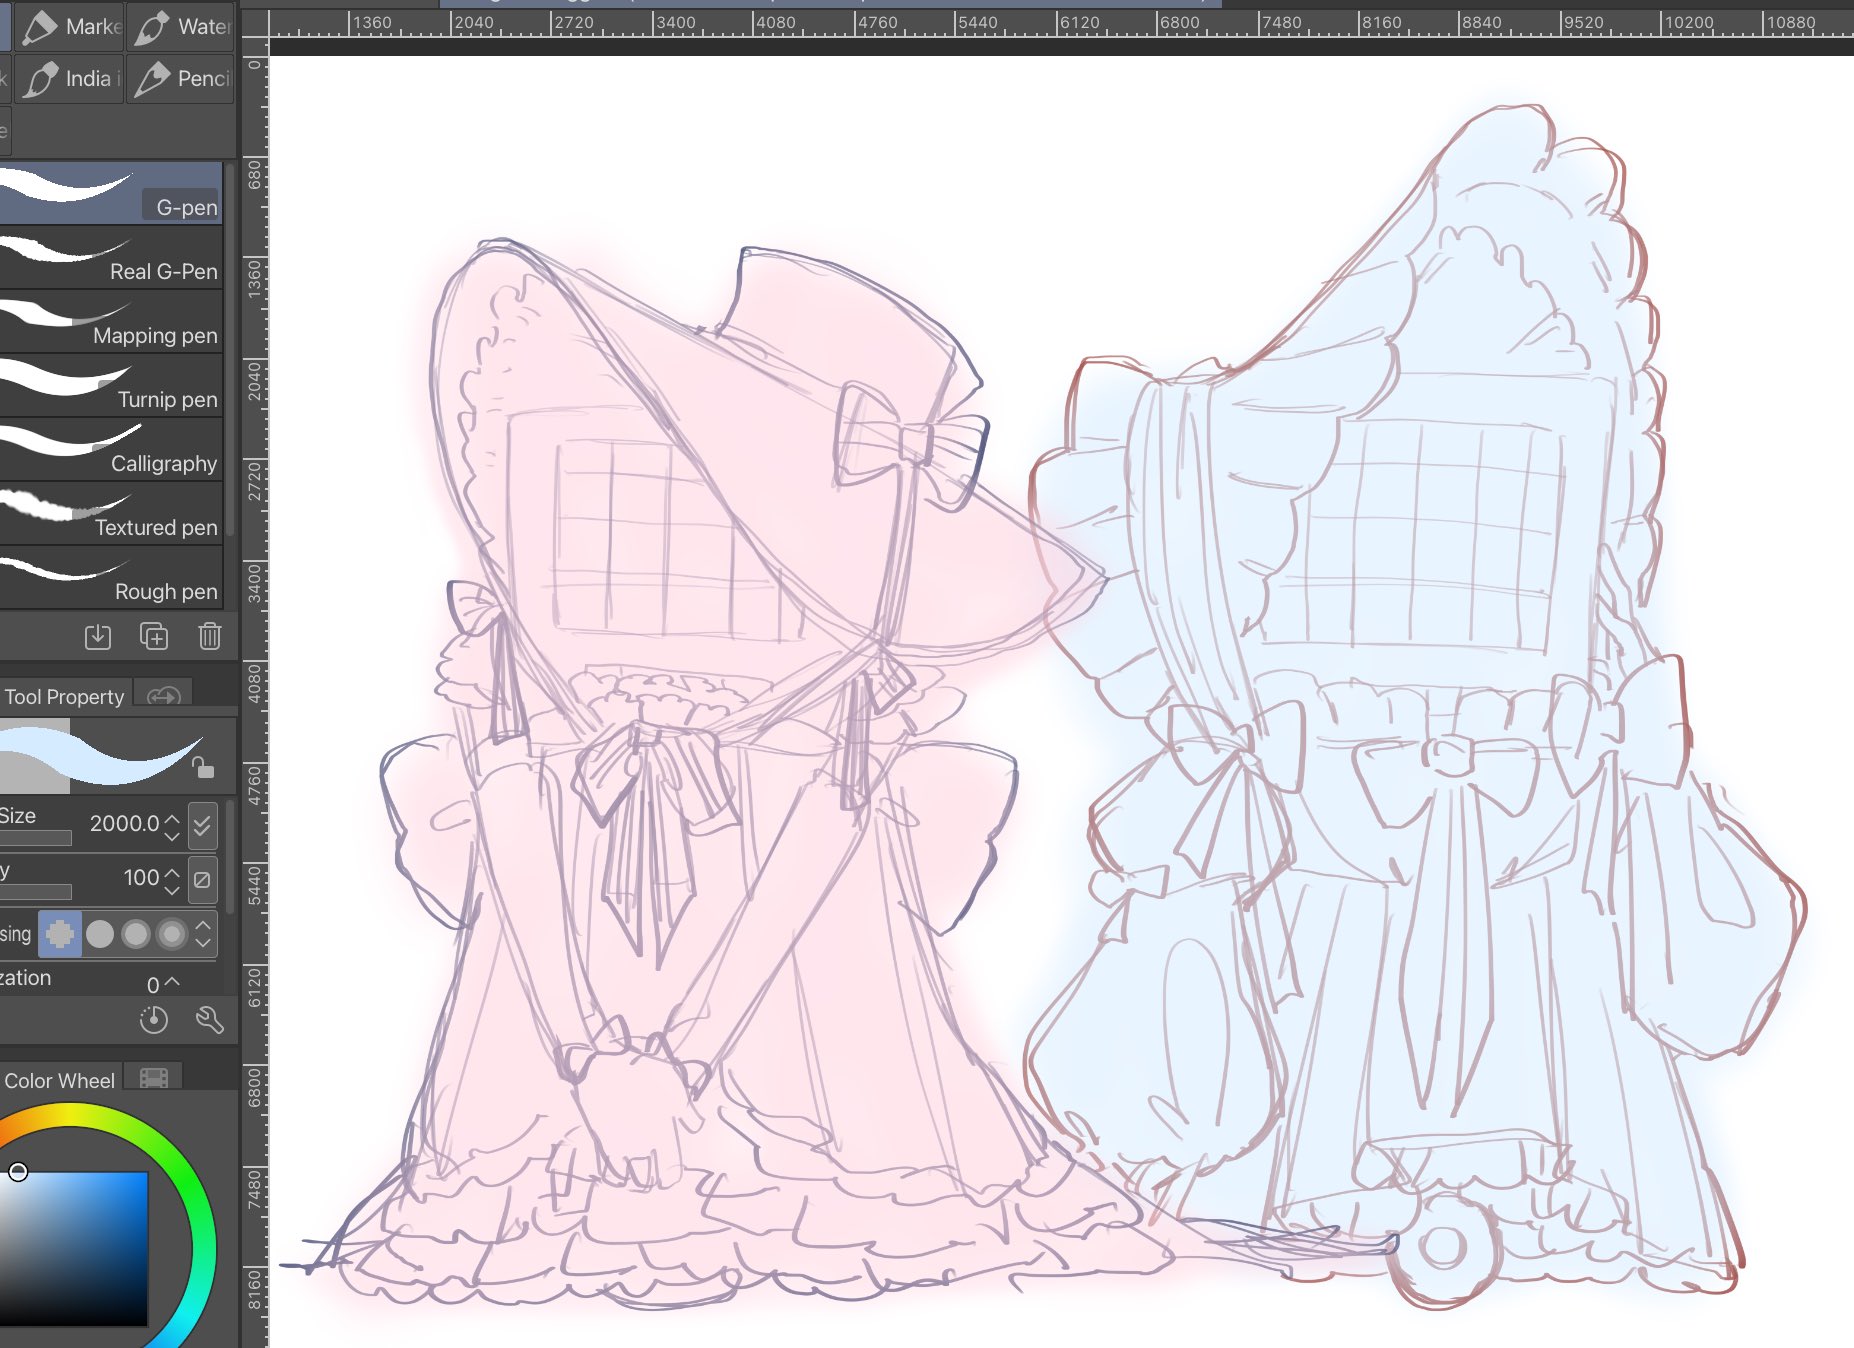Screen dimensions: 1854x1348
Task: Select the G-pen brush
Action: tap(110, 193)
